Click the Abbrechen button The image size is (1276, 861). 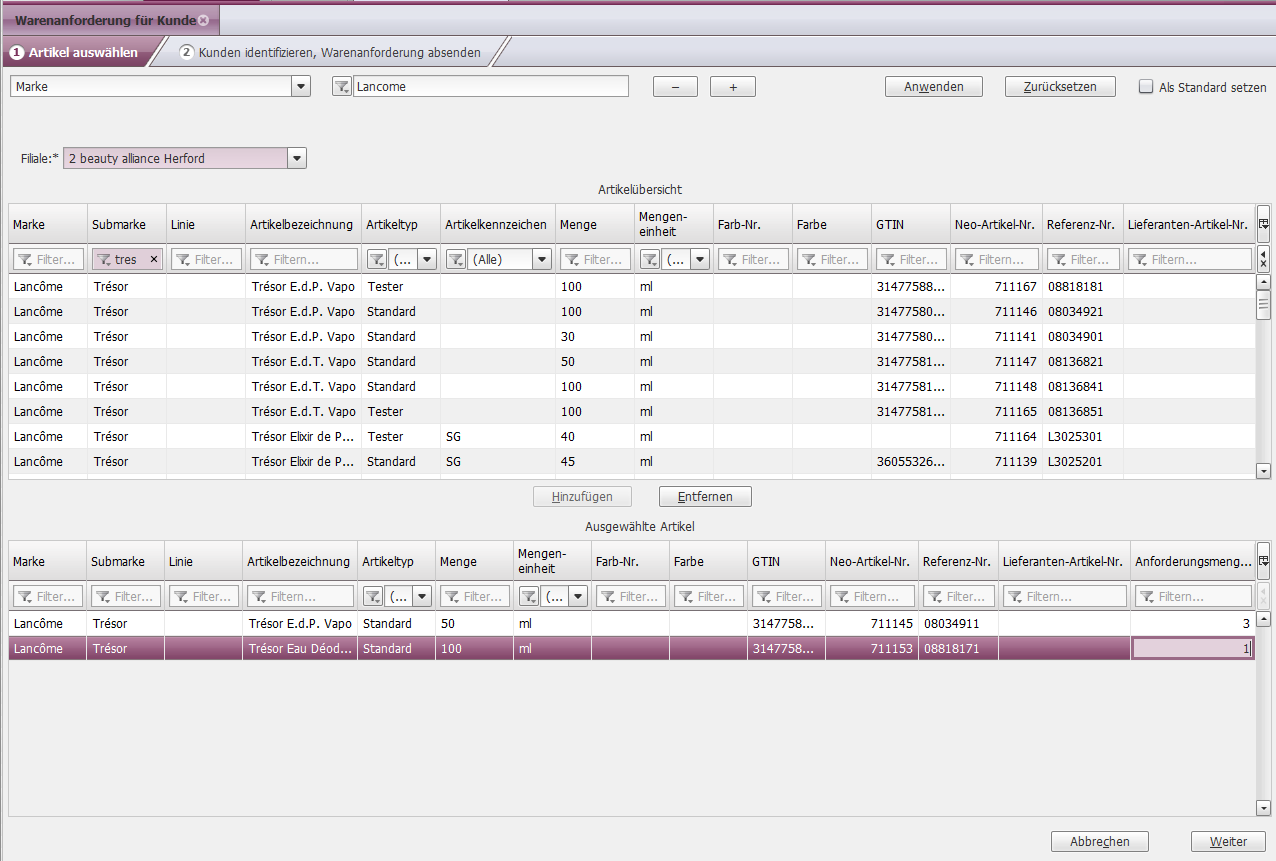(1100, 842)
